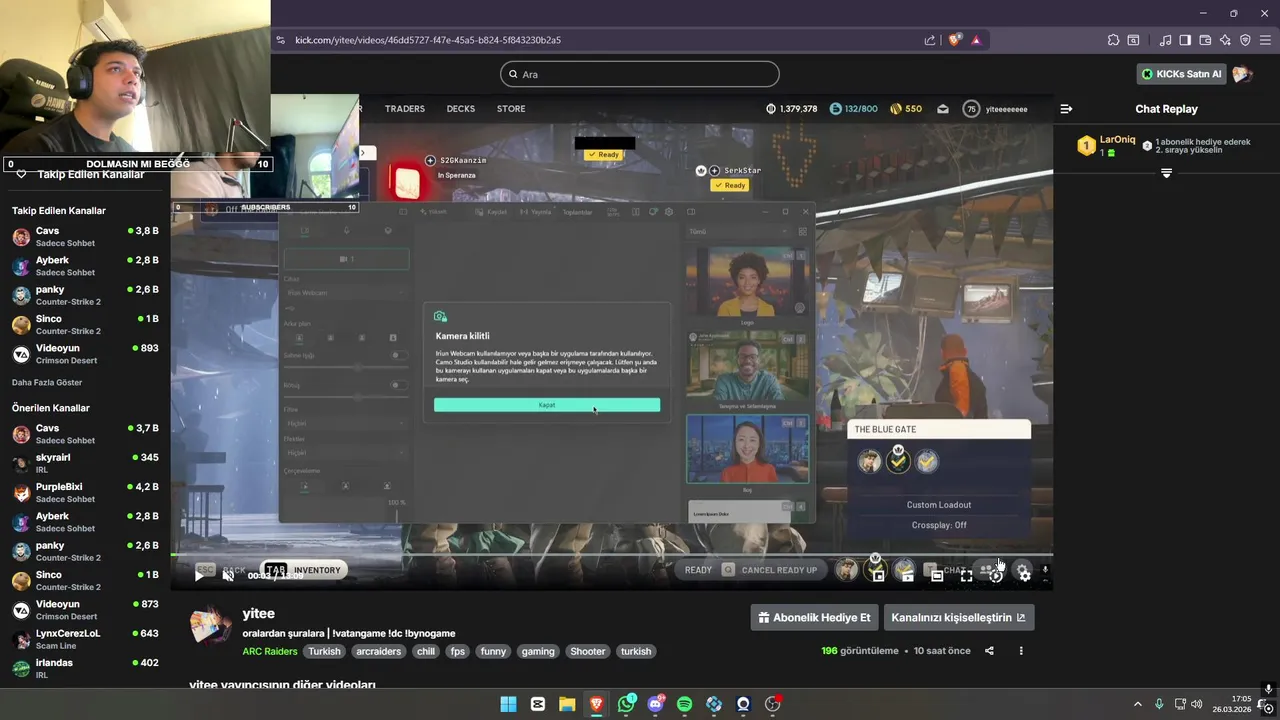Open taskbar volume control
The height and width of the screenshot is (720, 1280).
1197,704
